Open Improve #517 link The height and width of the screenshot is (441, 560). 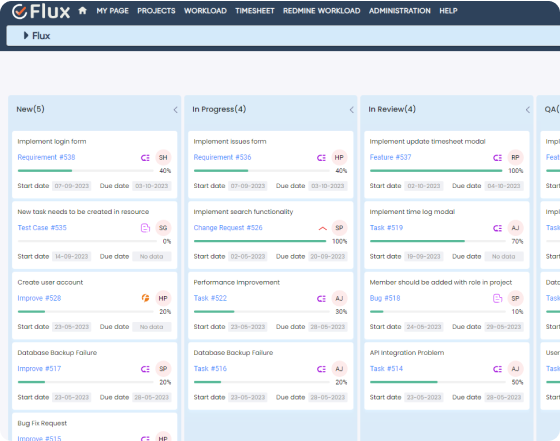click(x=39, y=368)
